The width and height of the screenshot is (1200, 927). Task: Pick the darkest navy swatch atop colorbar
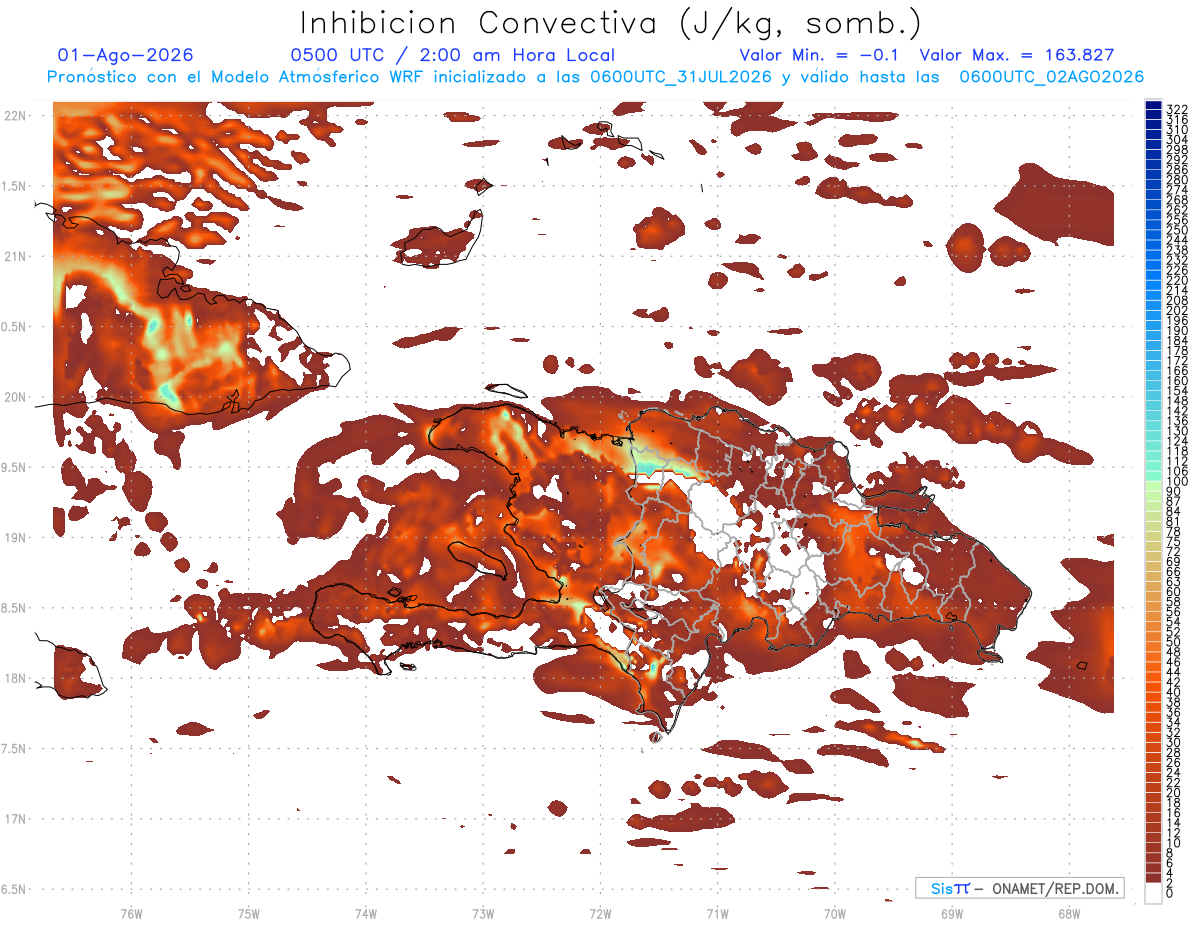[1155, 104]
